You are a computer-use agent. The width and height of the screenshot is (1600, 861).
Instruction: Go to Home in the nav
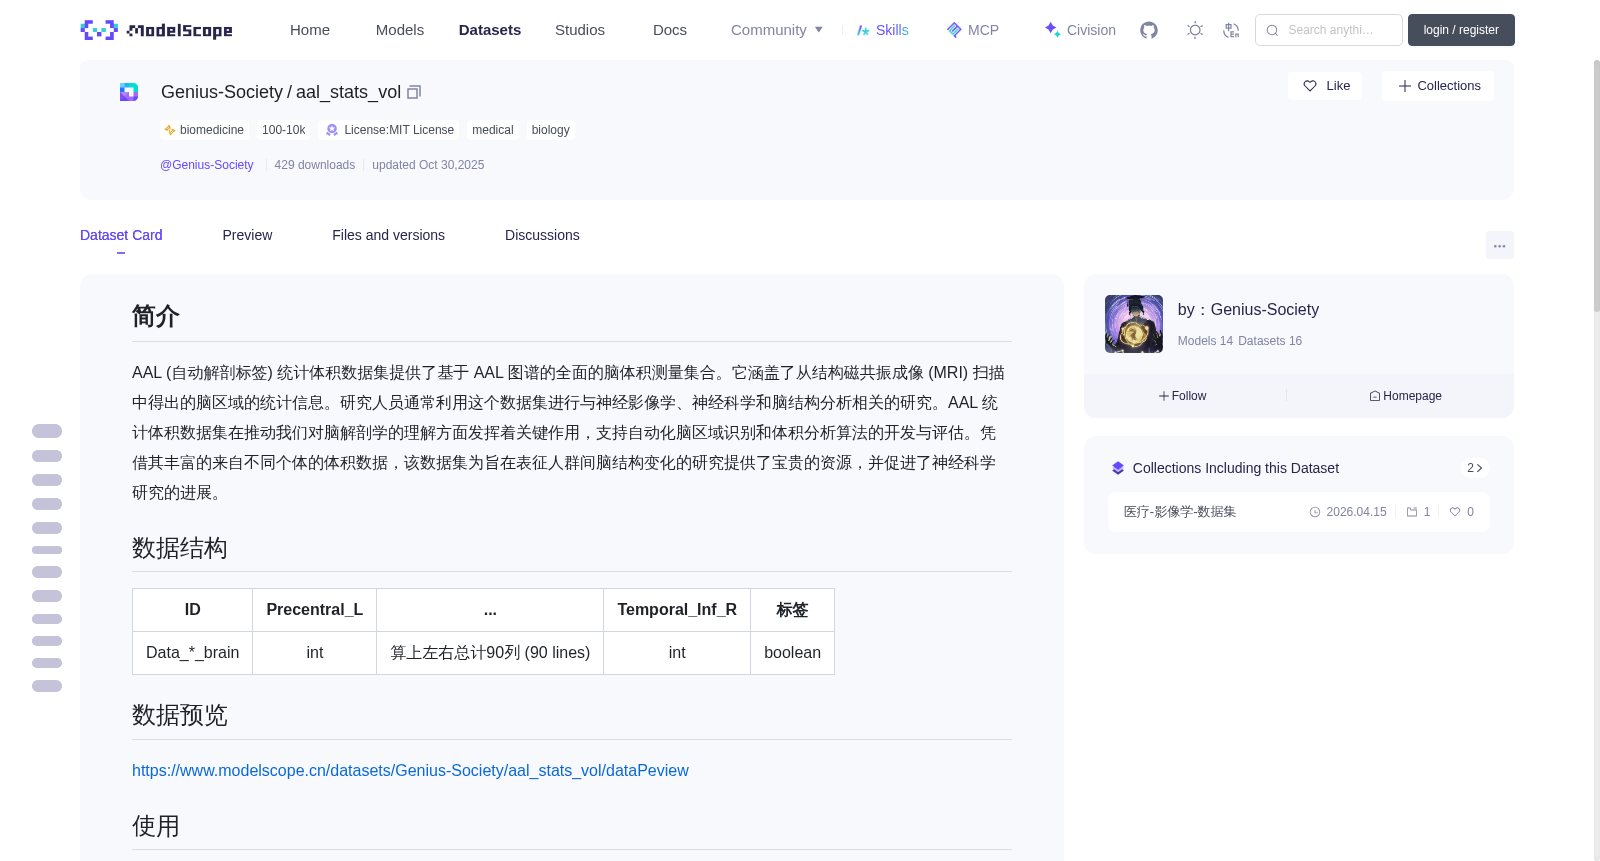310,30
